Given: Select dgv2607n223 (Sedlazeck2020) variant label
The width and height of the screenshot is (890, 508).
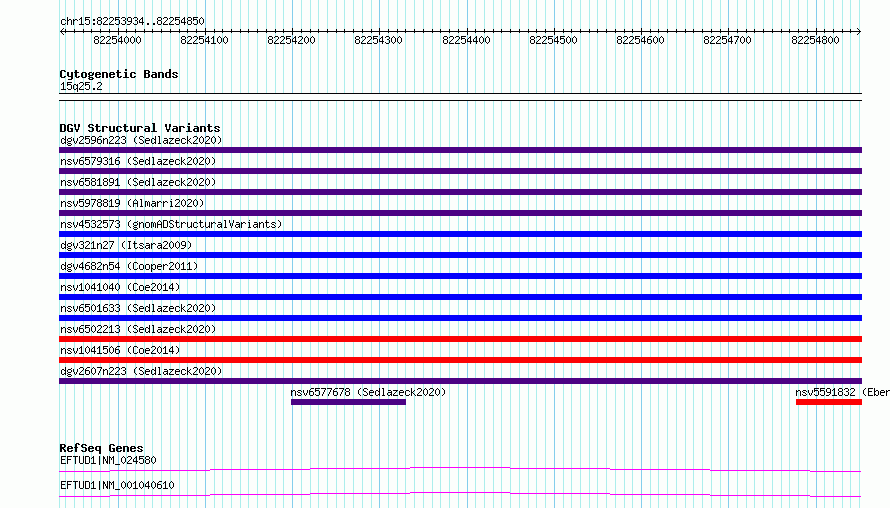Looking at the screenshot, I should [x=141, y=371].
